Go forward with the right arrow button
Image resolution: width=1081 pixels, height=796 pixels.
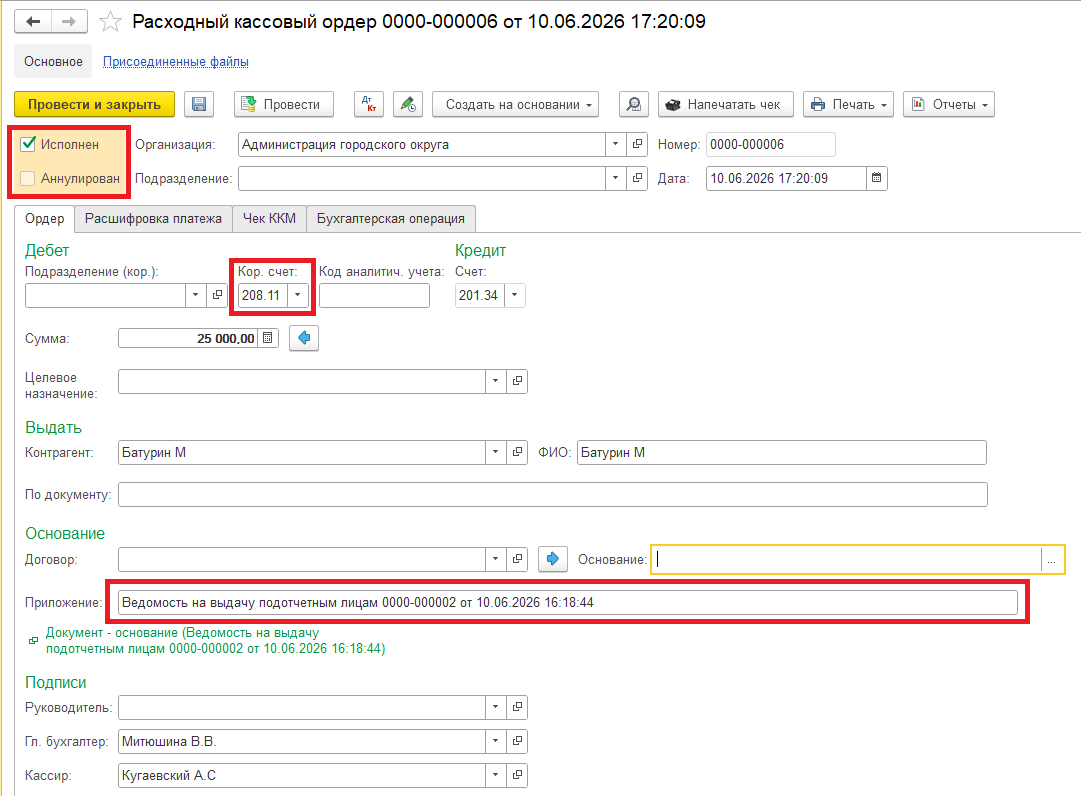pos(69,21)
